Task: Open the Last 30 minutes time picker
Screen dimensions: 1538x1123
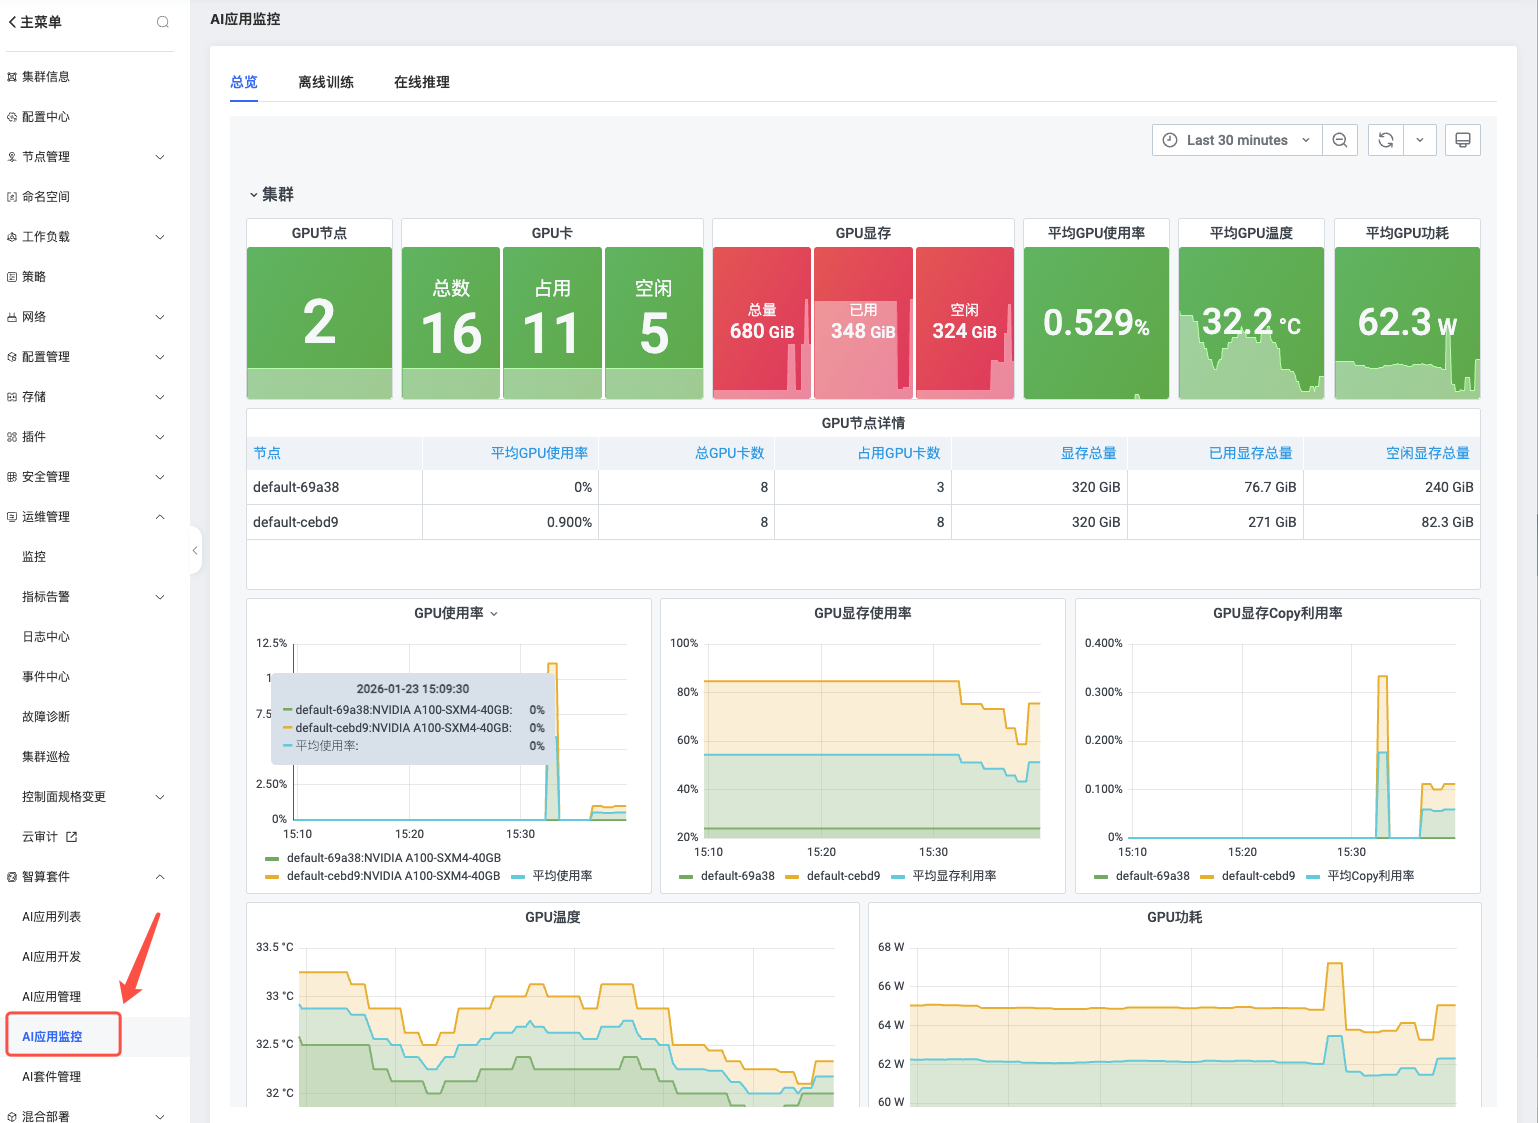Action: [1237, 140]
